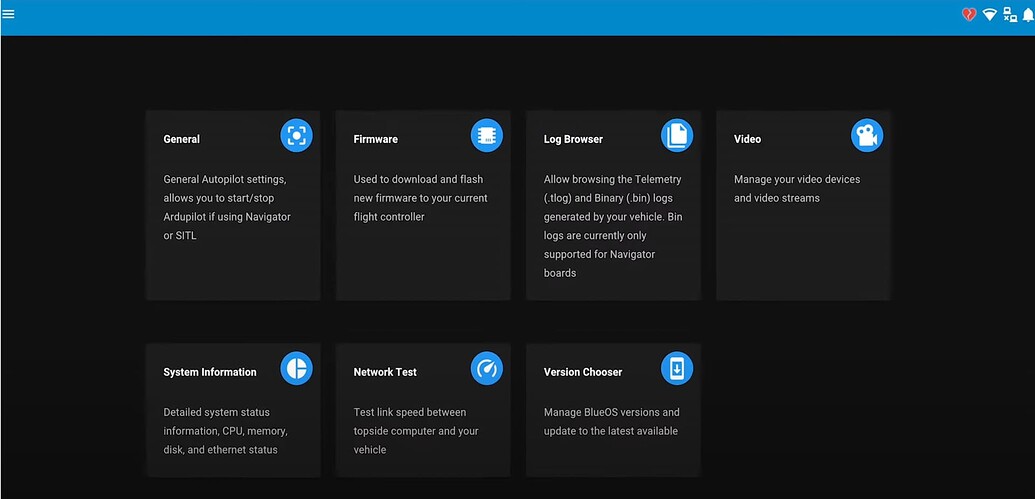
Task: Click the Version Chooser description text
Action: tap(611, 422)
